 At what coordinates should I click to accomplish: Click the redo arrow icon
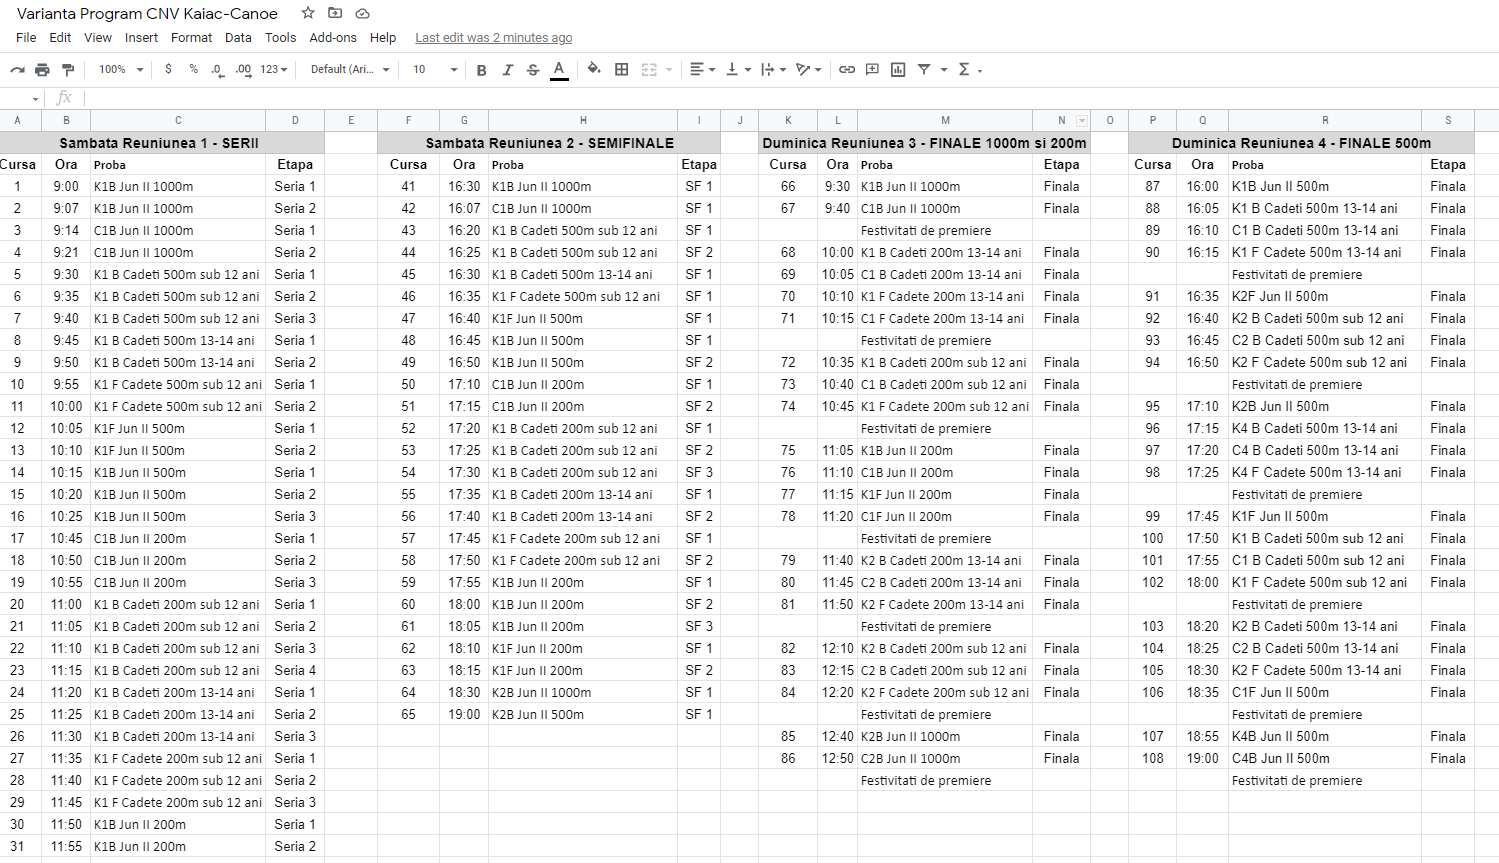point(17,69)
